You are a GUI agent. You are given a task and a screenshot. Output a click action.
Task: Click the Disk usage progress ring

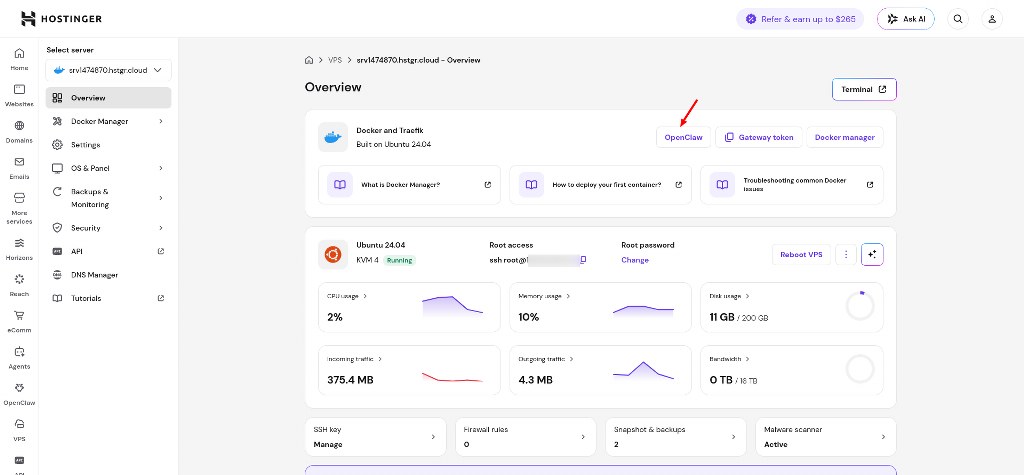pyautogui.click(x=860, y=306)
